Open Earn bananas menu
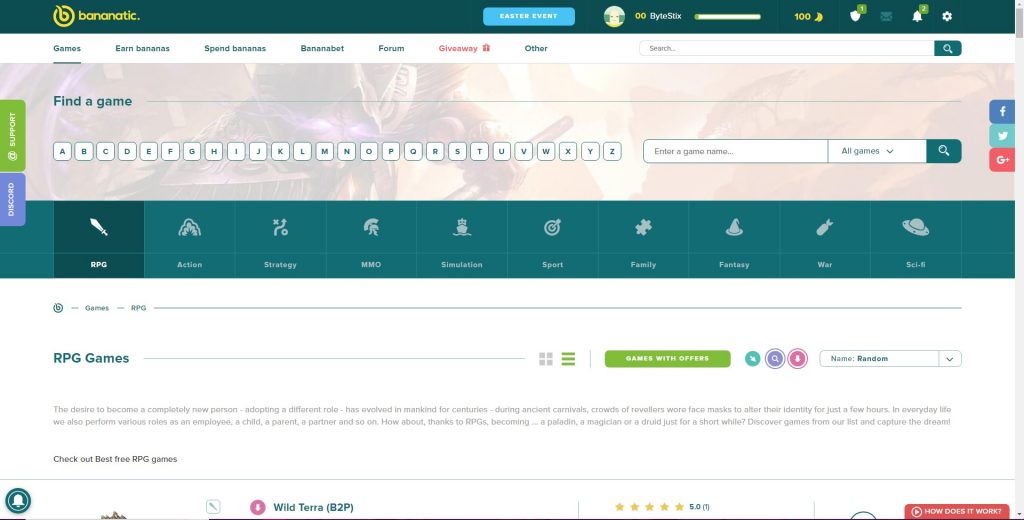This screenshot has width=1024, height=520. point(142,48)
